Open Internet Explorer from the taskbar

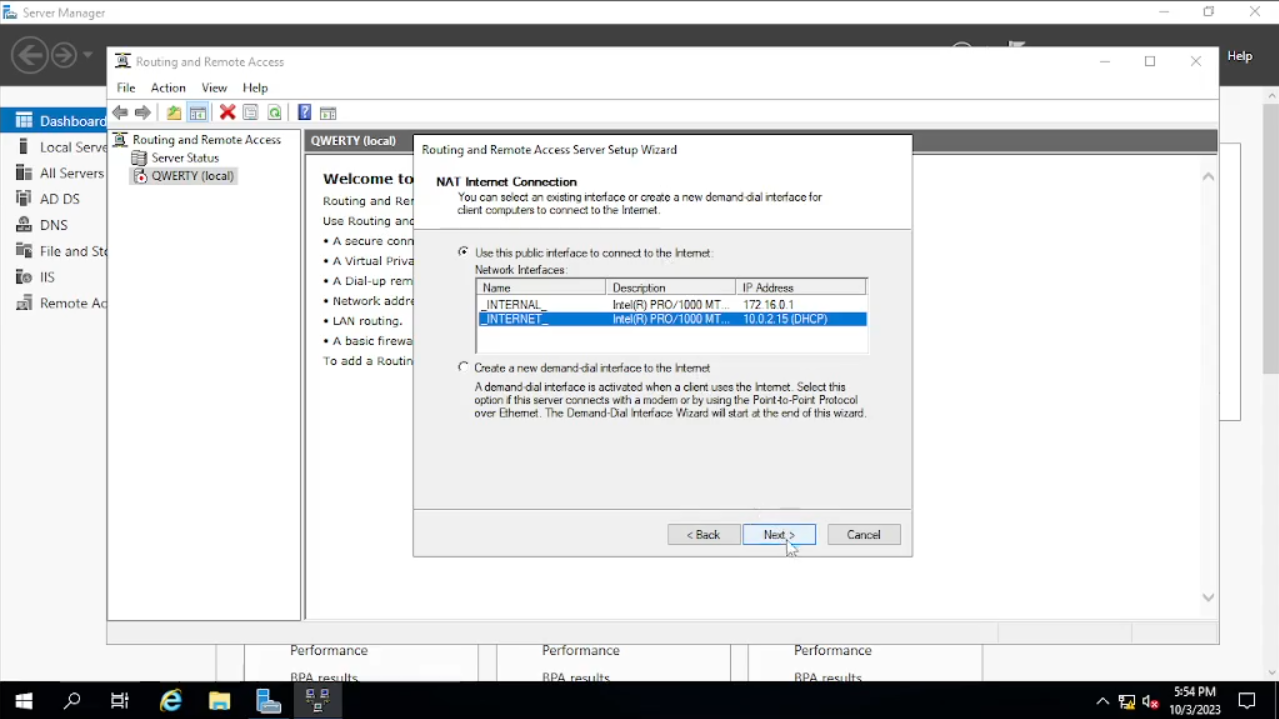[x=171, y=701]
